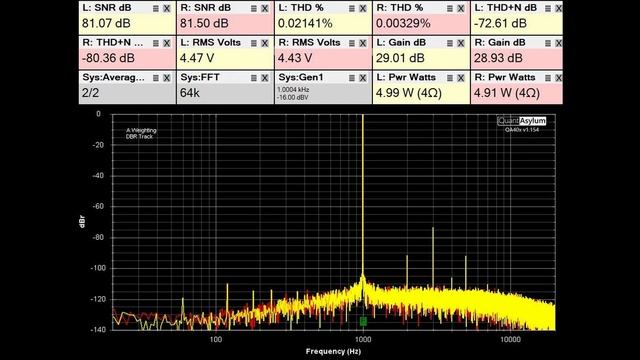Click the DBR Track graph label
The height and width of the screenshot is (360, 640).
pos(139,136)
